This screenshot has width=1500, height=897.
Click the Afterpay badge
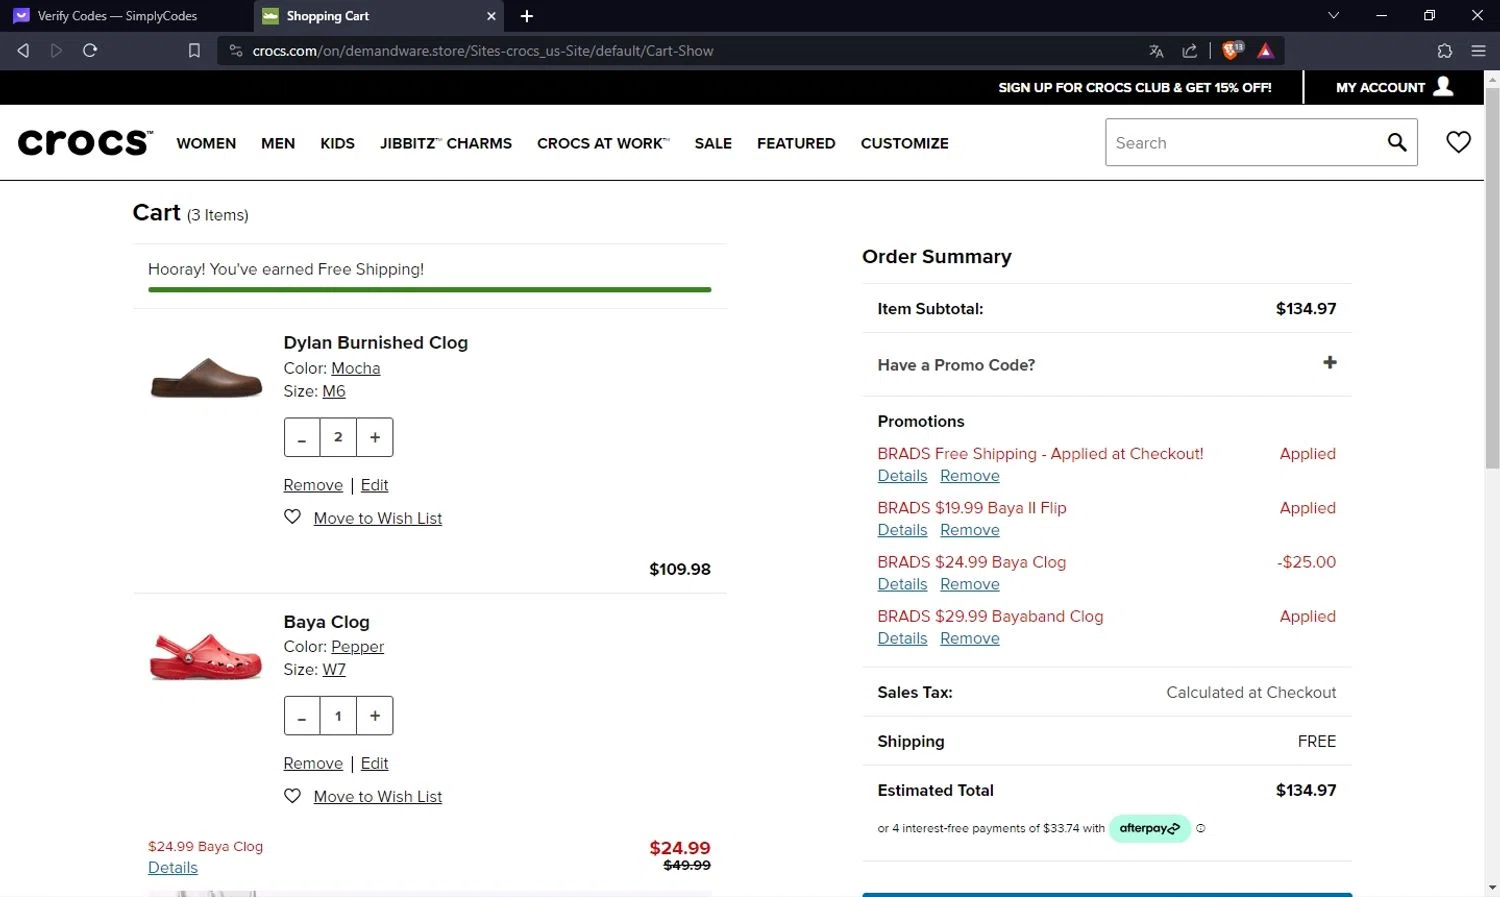1150,828
